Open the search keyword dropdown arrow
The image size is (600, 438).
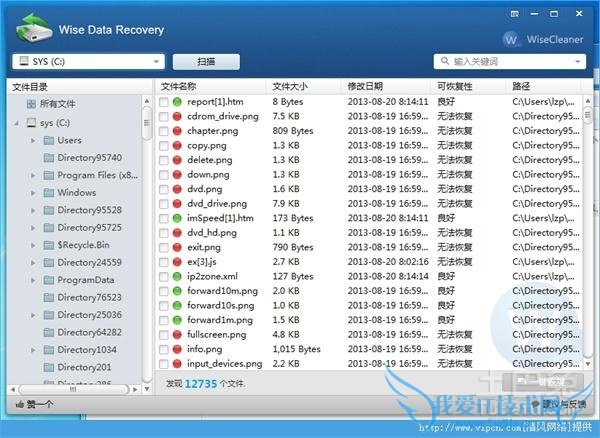click(577, 62)
